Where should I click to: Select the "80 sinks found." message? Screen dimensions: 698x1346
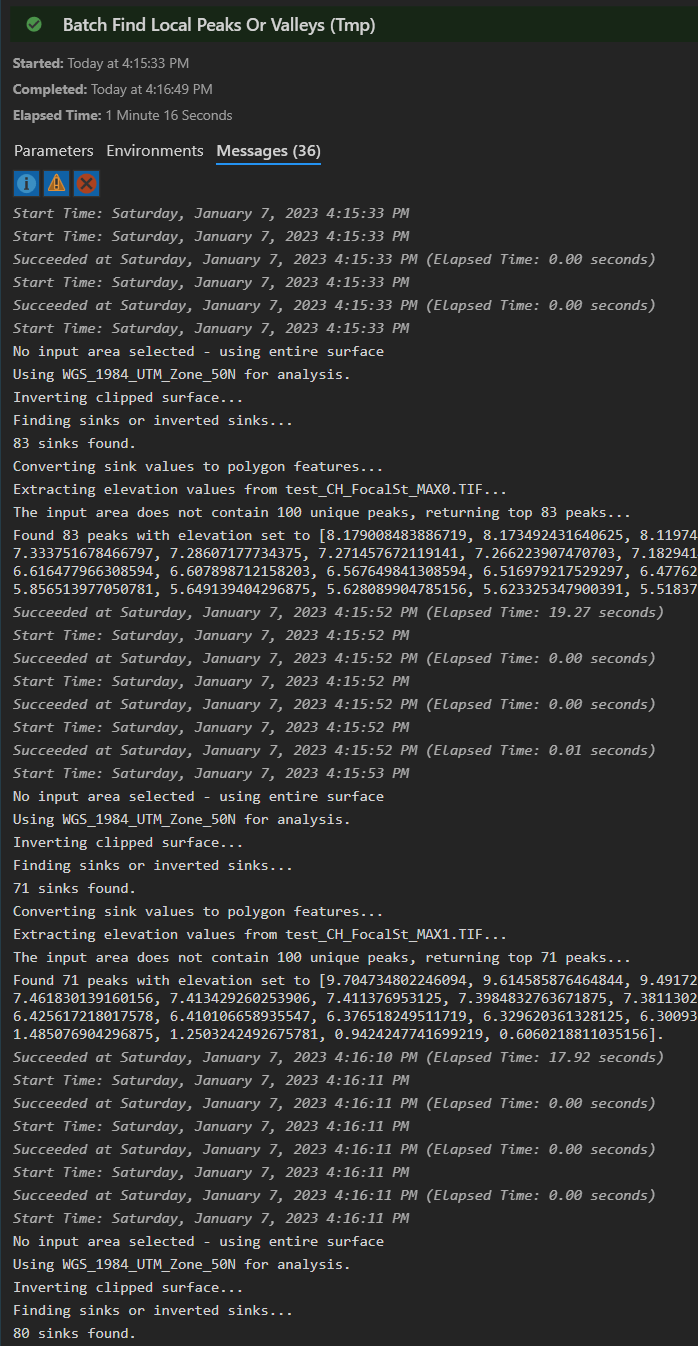tap(75, 1333)
